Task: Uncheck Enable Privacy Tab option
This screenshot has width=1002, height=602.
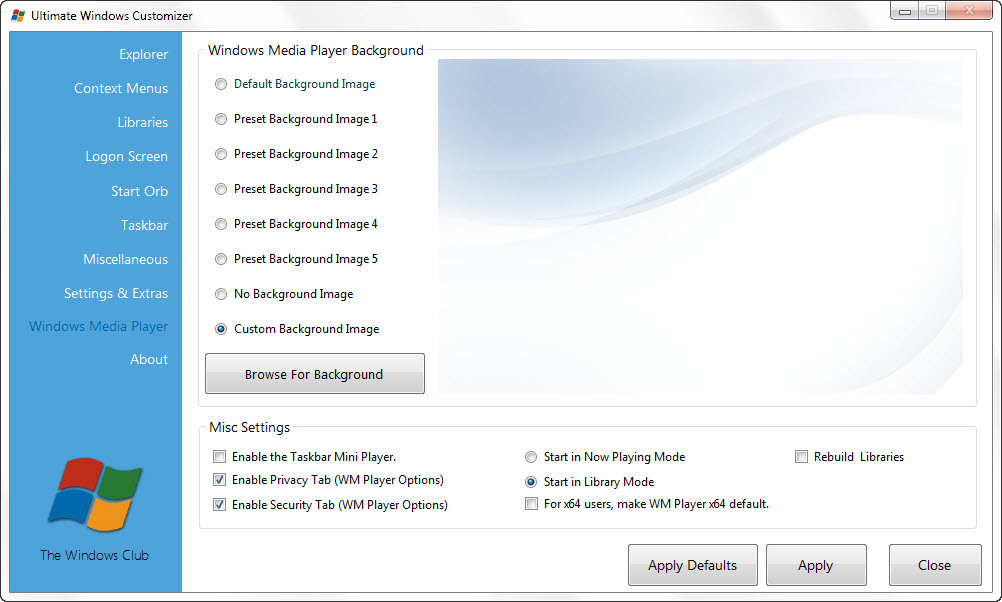Action: [x=219, y=480]
